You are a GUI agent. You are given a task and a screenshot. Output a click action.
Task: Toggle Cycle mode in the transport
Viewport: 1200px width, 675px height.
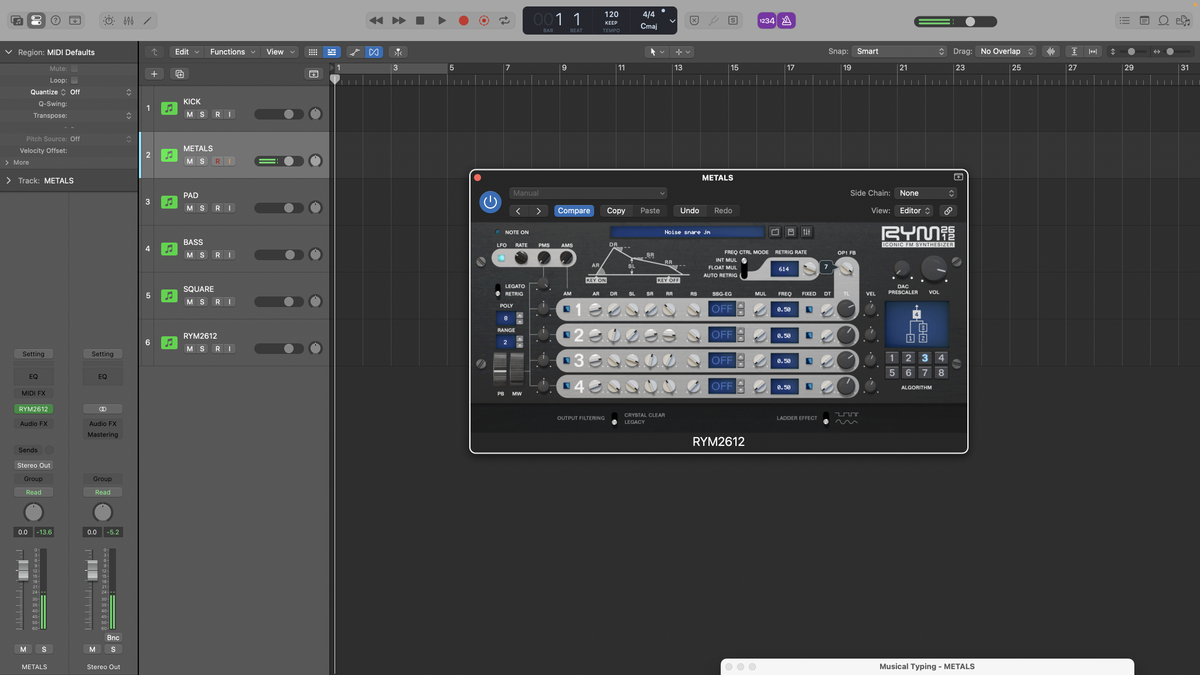coord(505,20)
